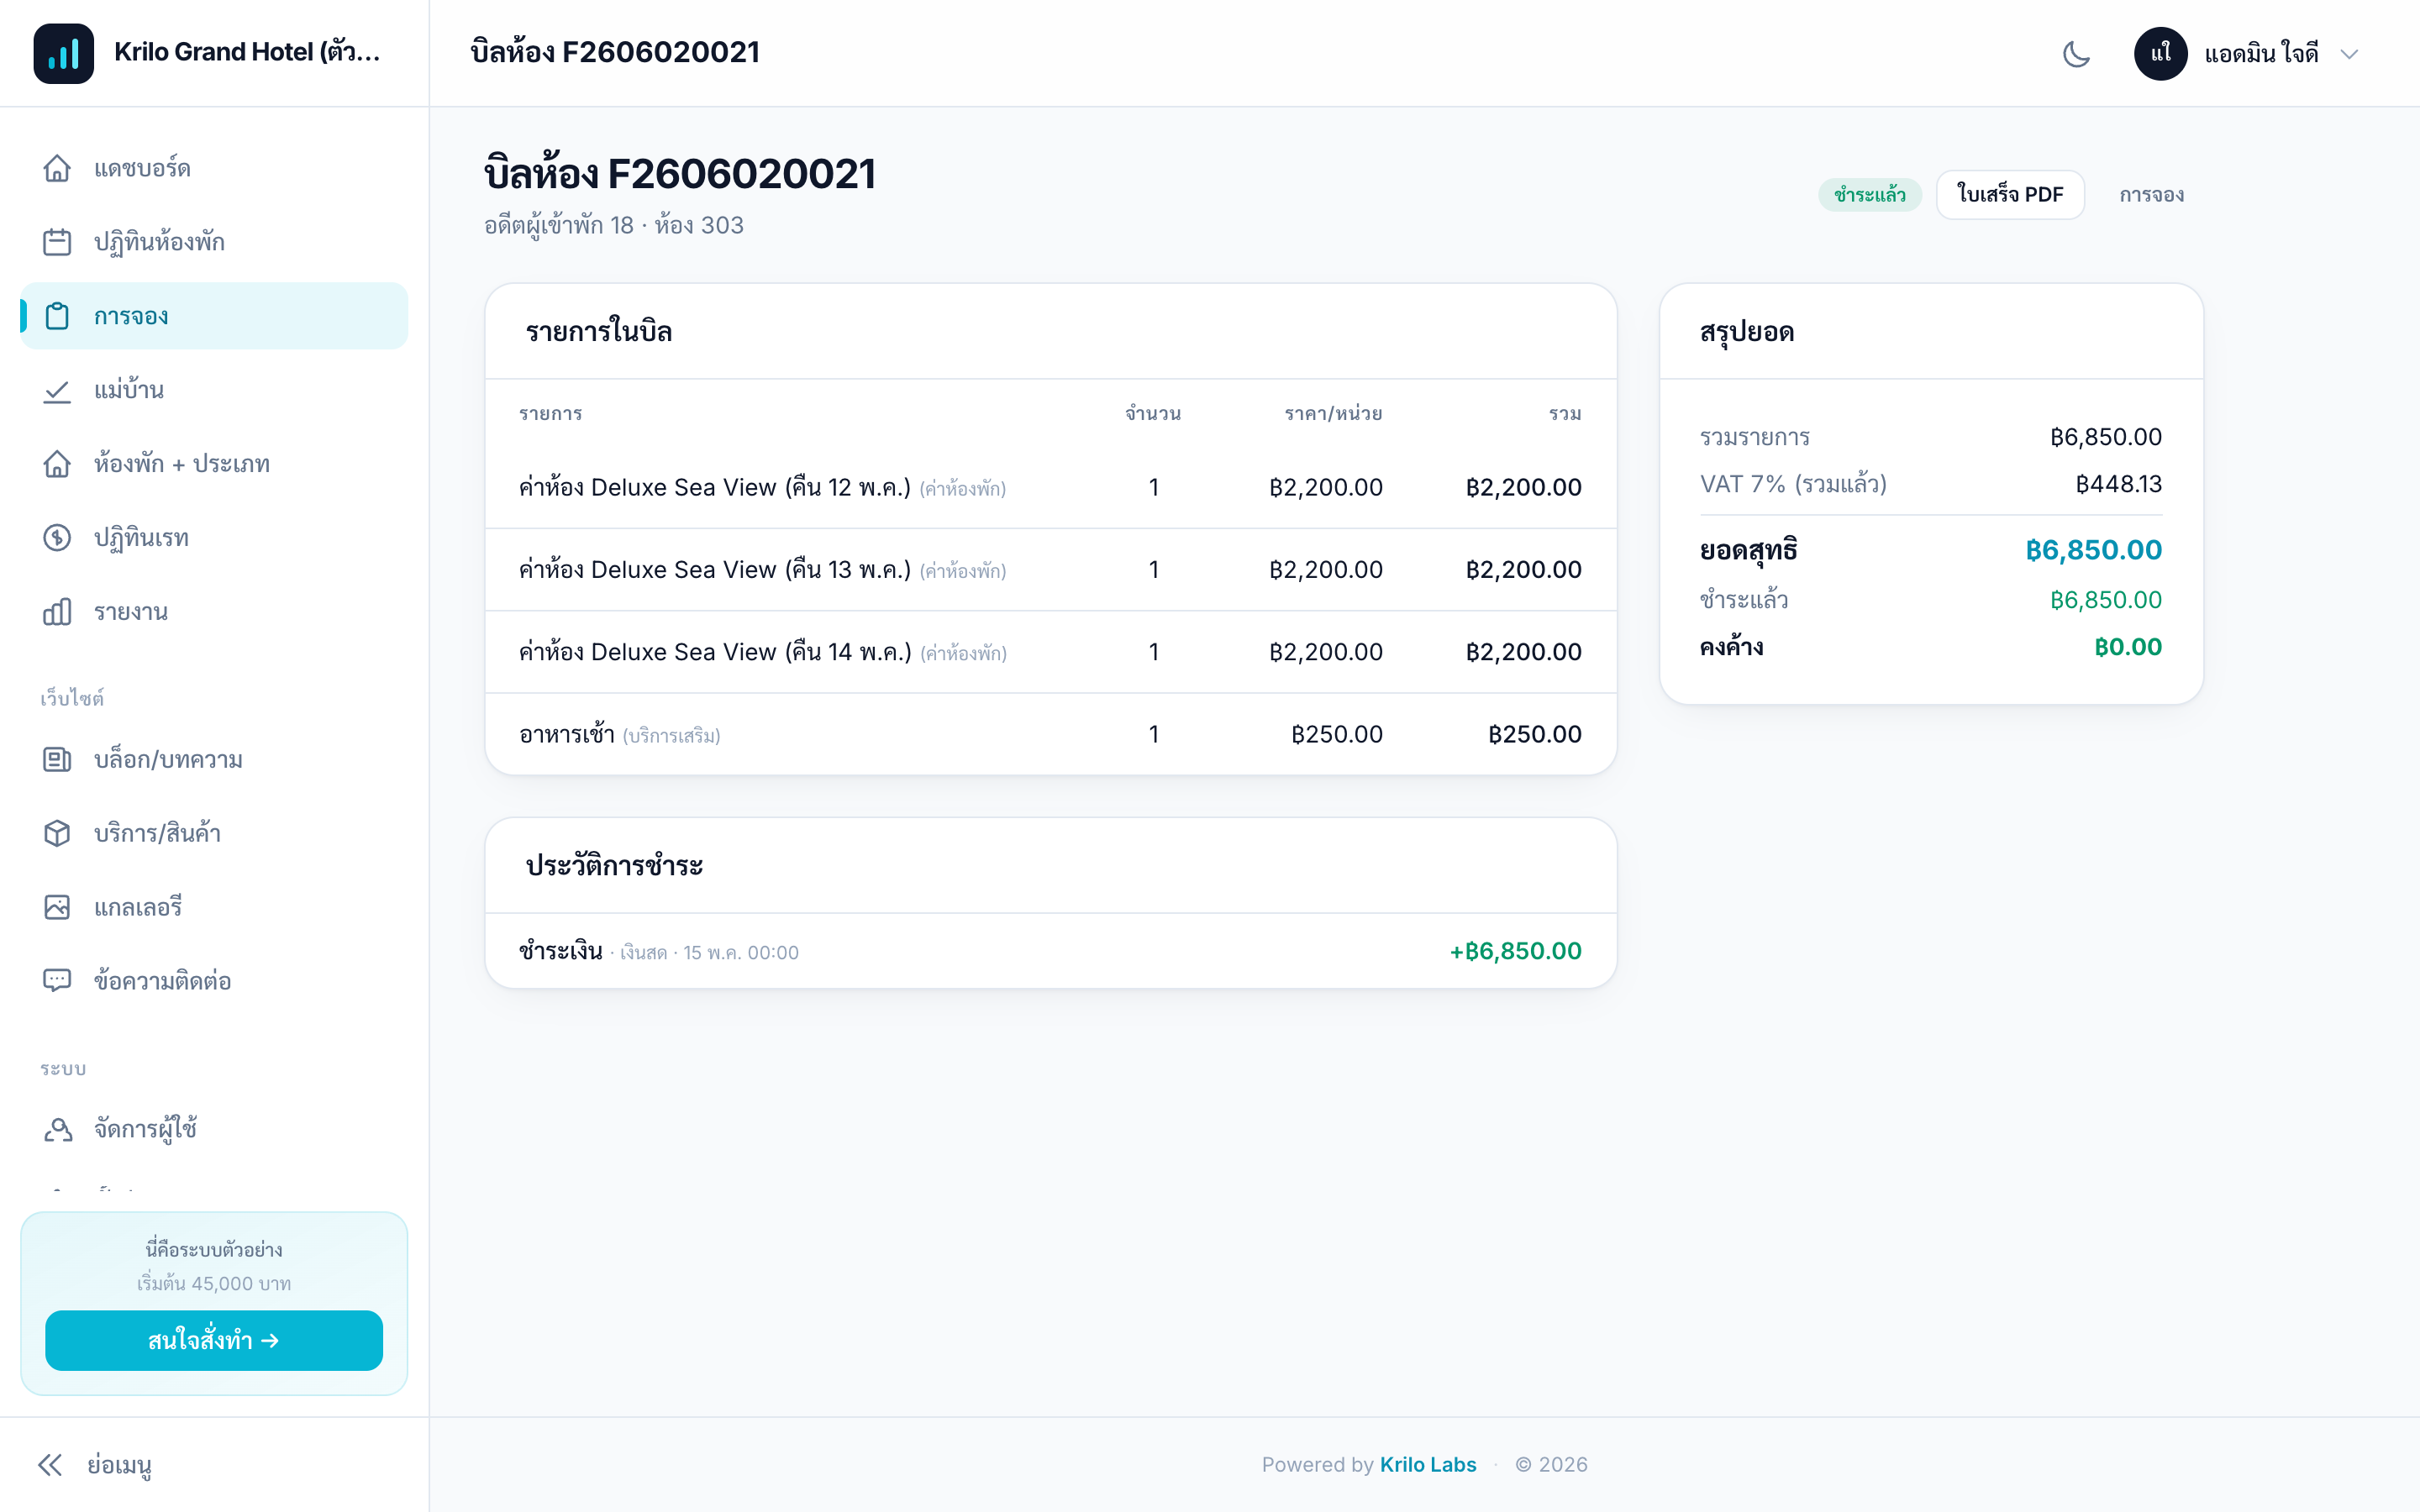
Task: Click the ชำระแล้ว status badge
Action: (x=1869, y=194)
